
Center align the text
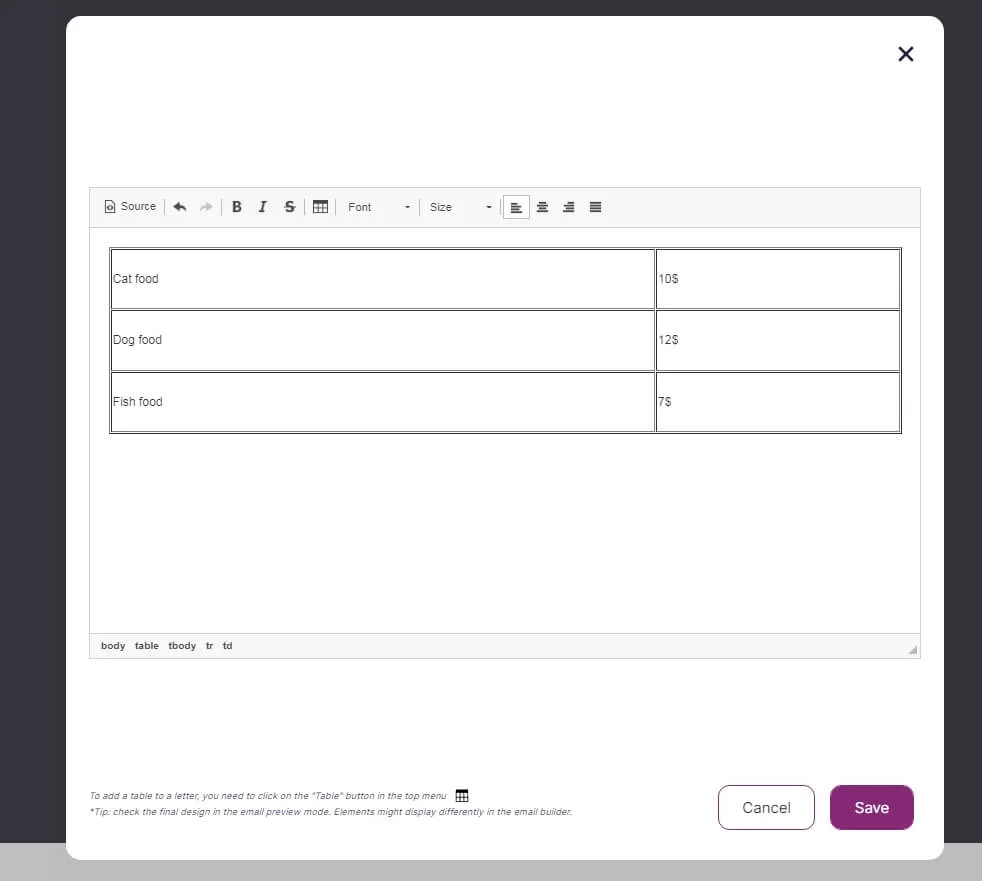pos(542,207)
